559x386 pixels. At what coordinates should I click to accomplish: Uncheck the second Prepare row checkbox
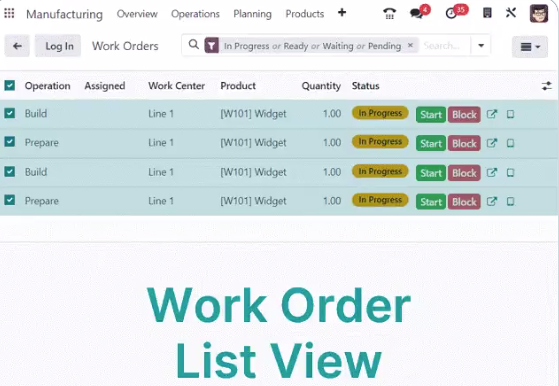click(x=10, y=200)
